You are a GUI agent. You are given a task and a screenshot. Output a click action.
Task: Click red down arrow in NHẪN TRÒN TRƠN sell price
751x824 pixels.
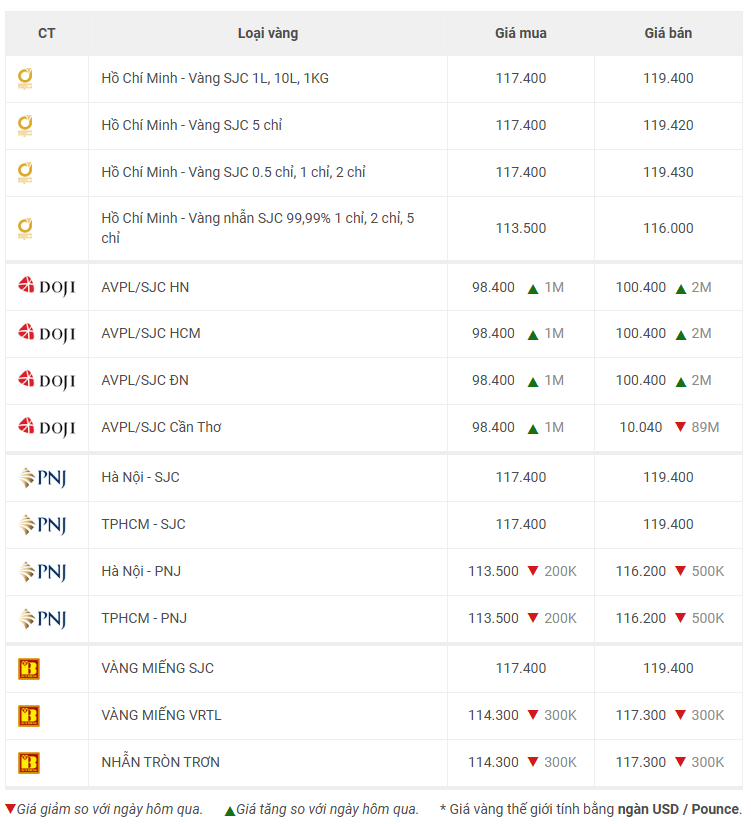681,761
